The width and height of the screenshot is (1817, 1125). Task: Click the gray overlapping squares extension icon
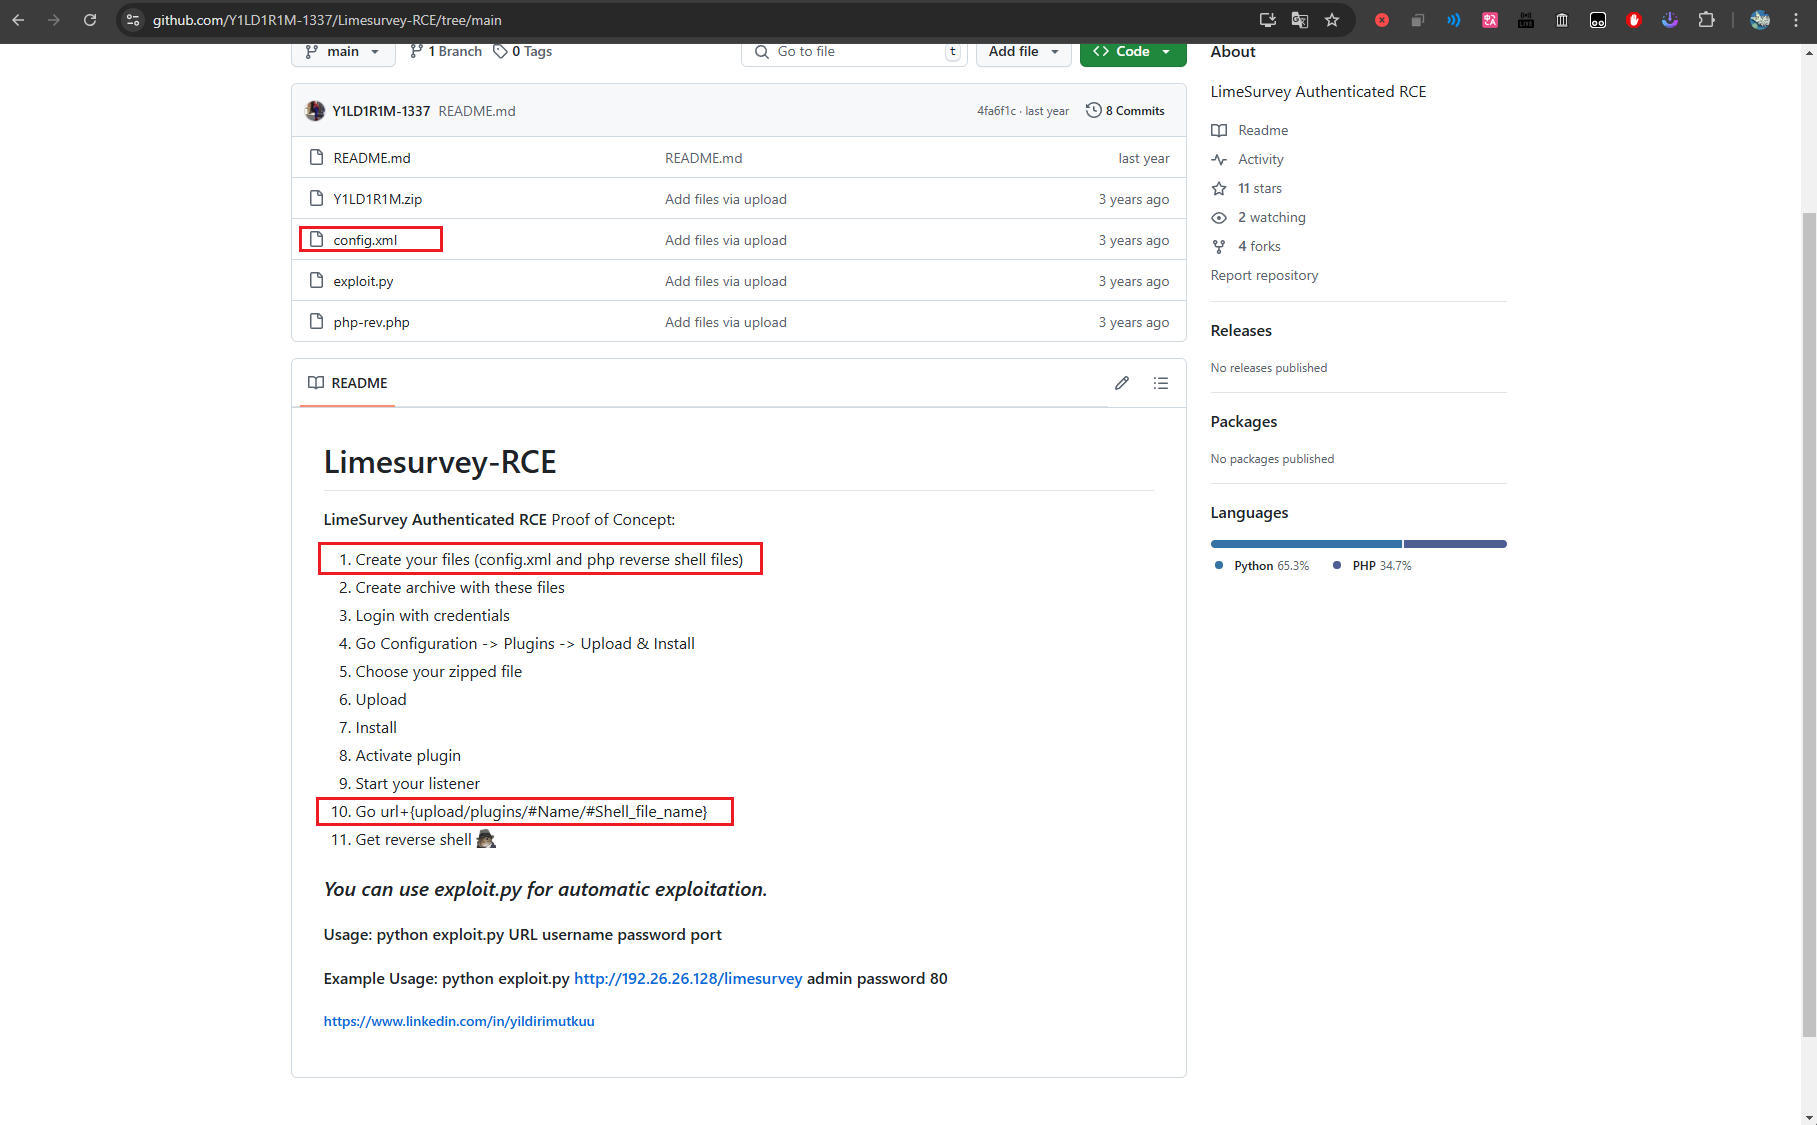coord(1418,20)
